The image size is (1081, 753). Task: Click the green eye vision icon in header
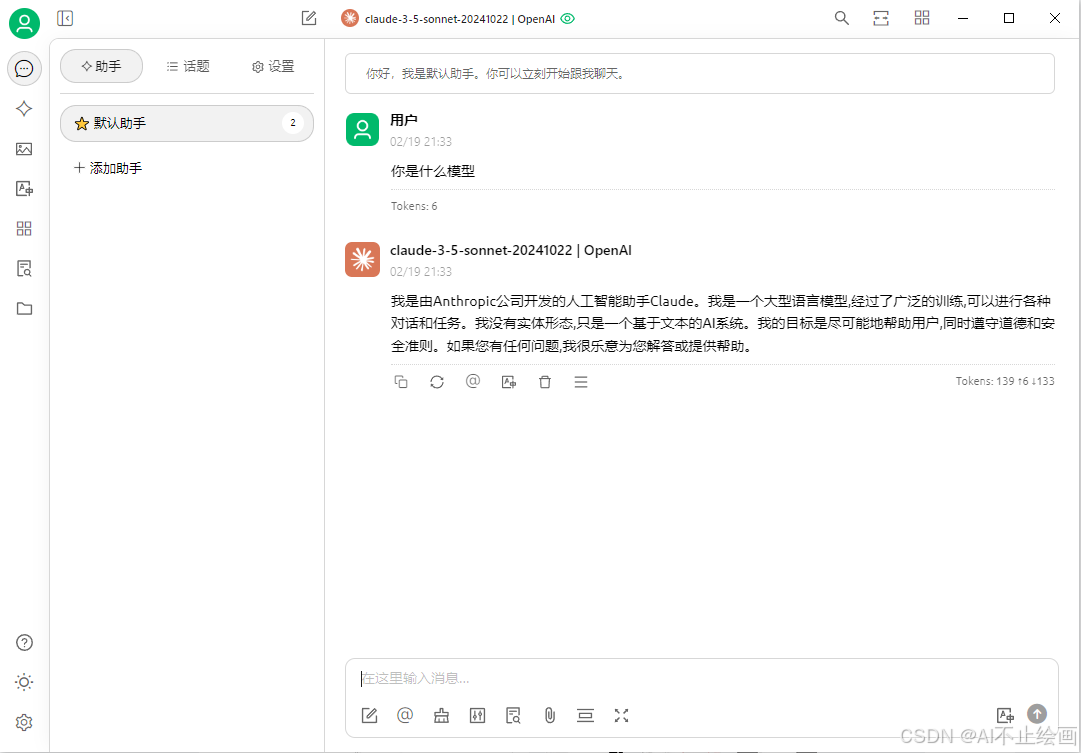(x=567, y=19)
